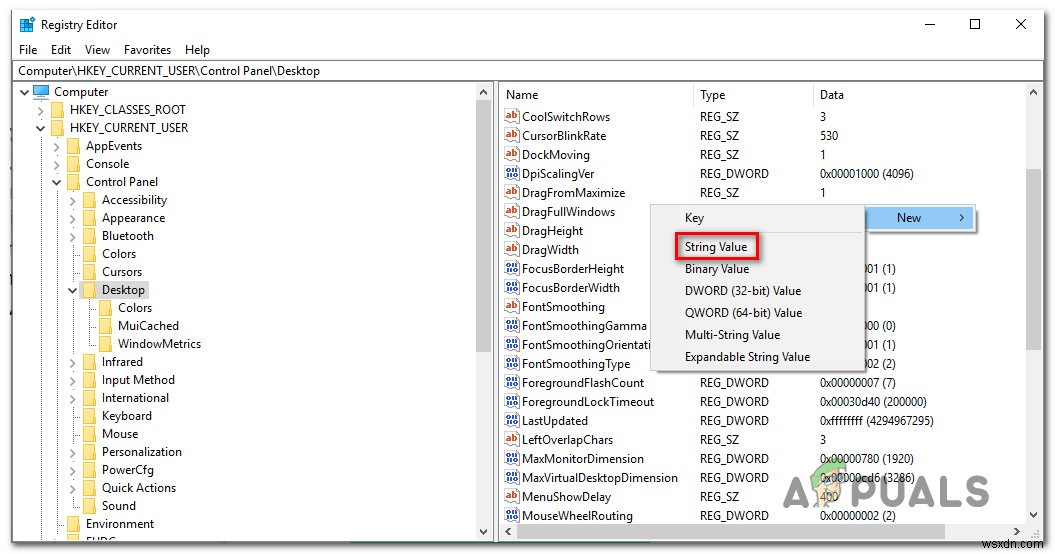Image resolution: width=1055 pixels, height=554 pixels.
Task: Open the File menu
Action: click(28, 50)
